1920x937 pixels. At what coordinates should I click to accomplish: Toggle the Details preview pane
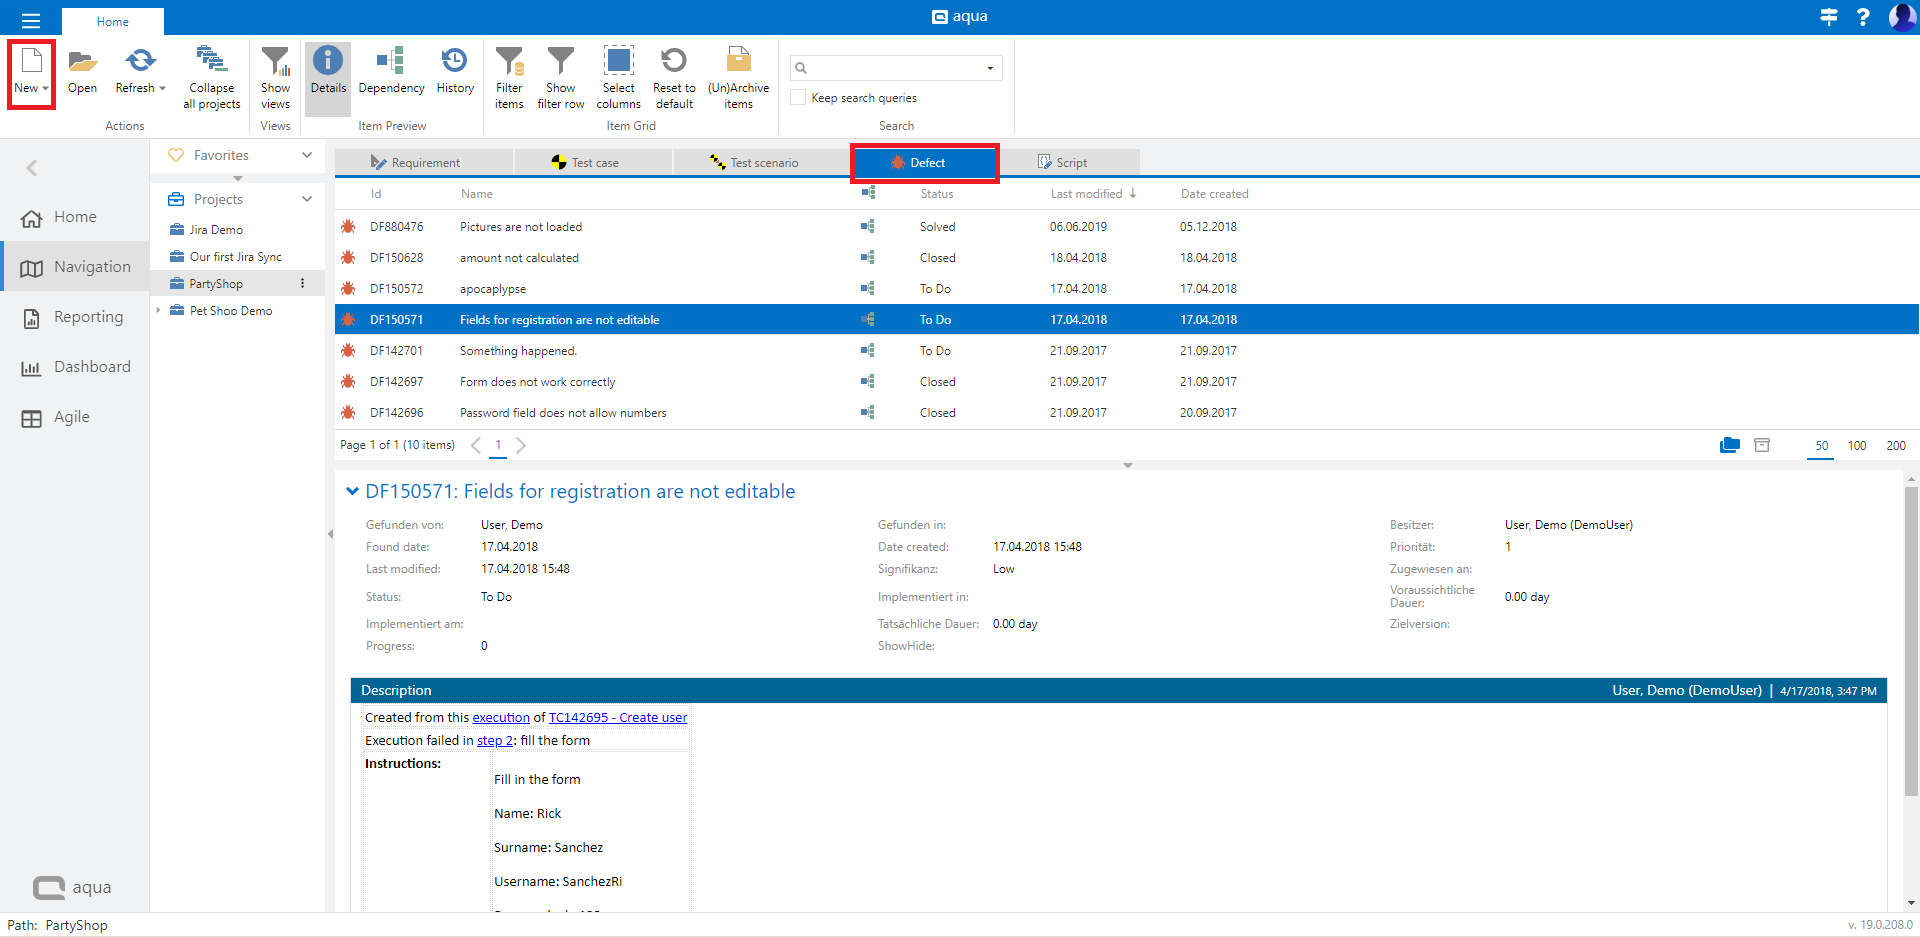point(328,62)
